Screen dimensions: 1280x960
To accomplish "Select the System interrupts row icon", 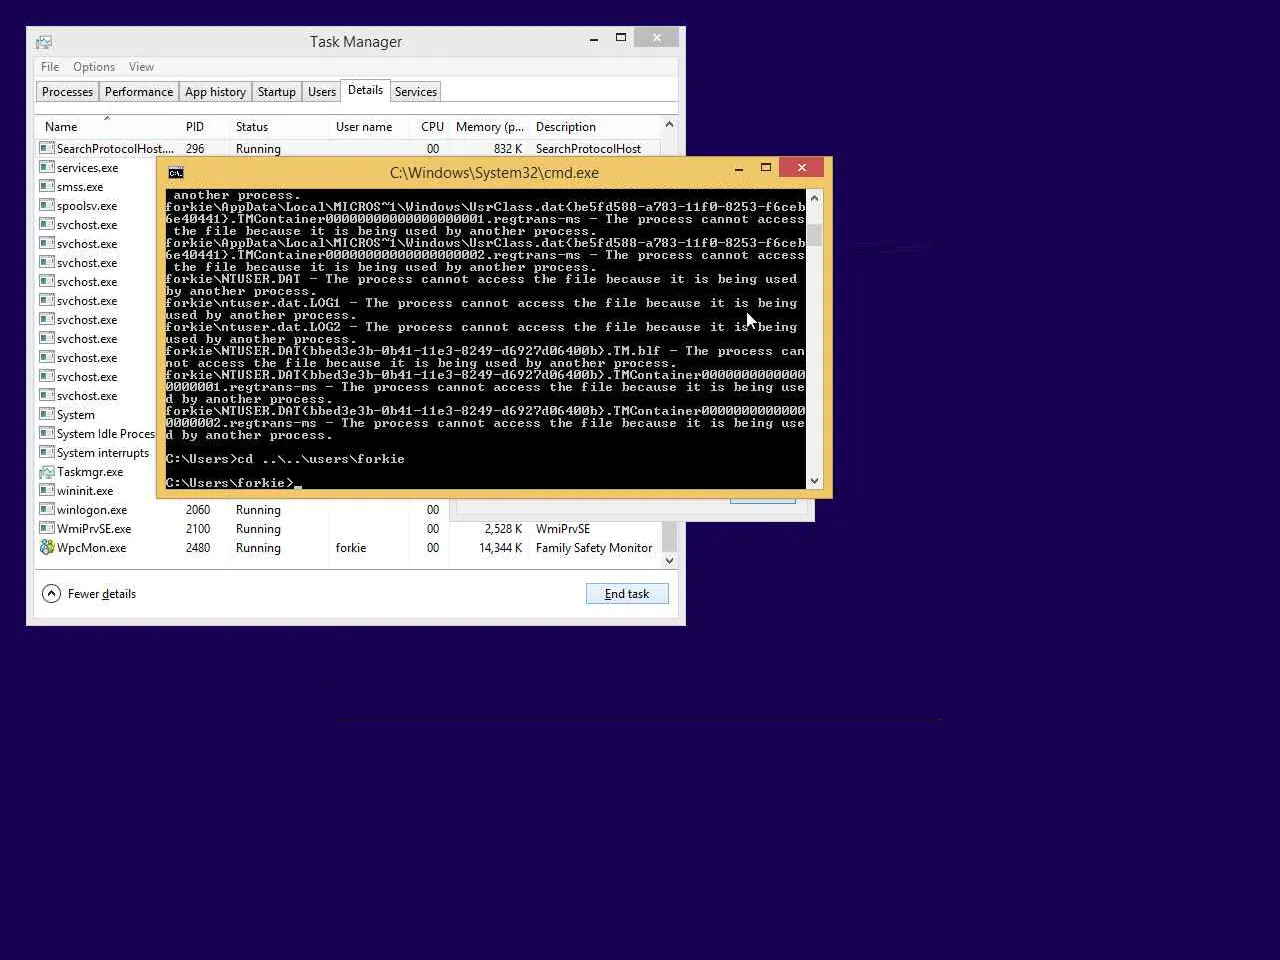I will click(46, 452).
